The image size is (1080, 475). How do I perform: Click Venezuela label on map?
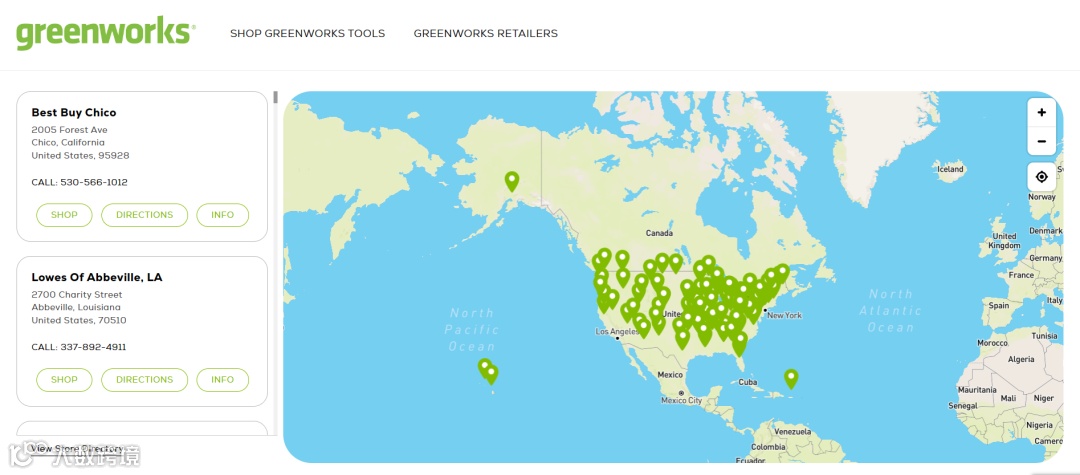click(791, 432)
